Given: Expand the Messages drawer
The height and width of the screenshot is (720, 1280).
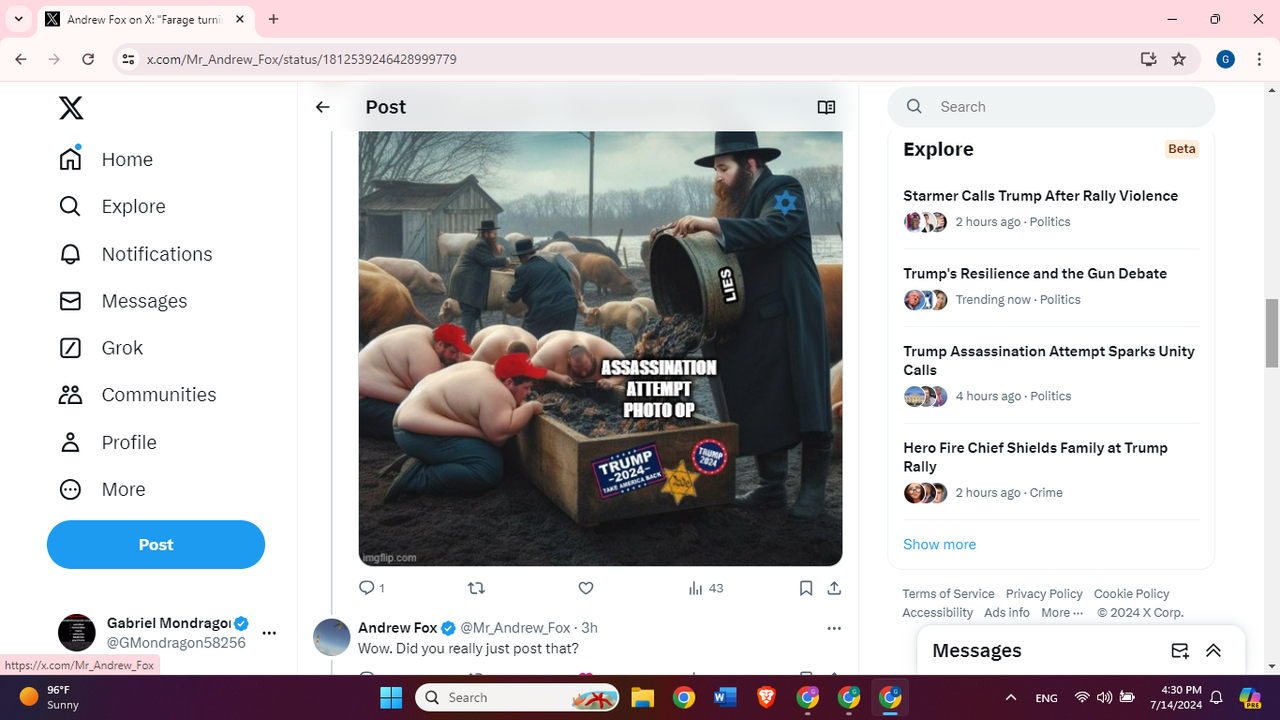Looking at the screenshot, I should [1213, 651].
